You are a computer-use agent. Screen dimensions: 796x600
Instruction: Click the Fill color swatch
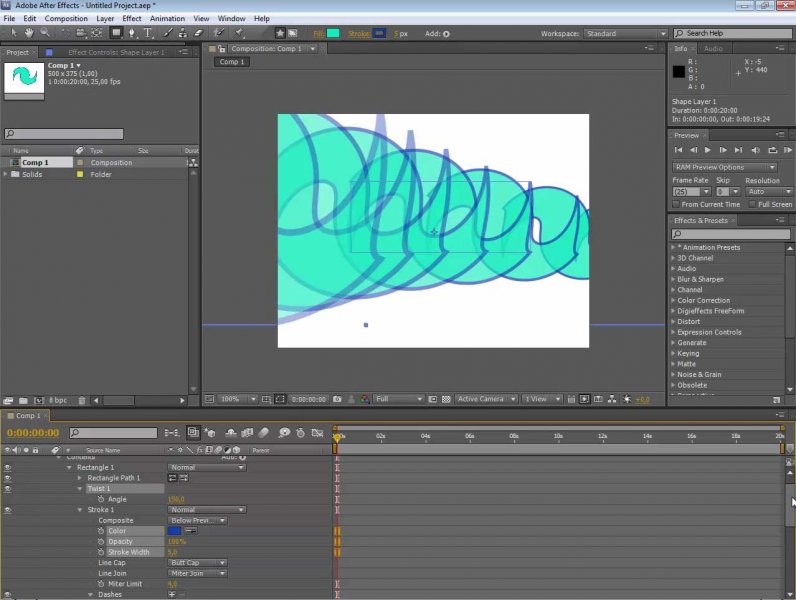(x=333, y=33)
